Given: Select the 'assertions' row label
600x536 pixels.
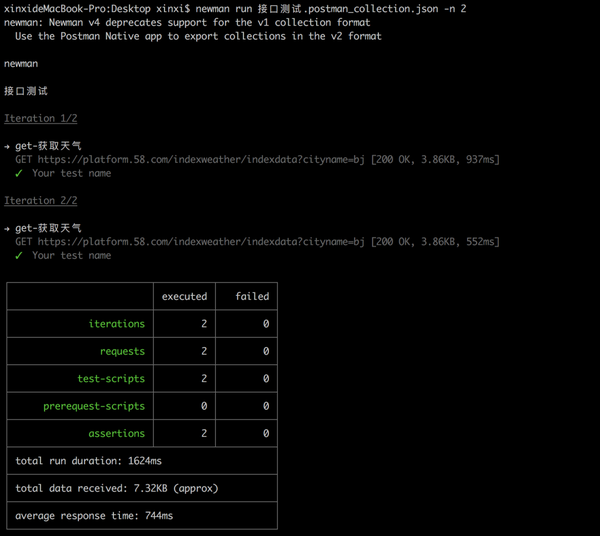Looking at the screenshot, I should [x=117, y=433].
